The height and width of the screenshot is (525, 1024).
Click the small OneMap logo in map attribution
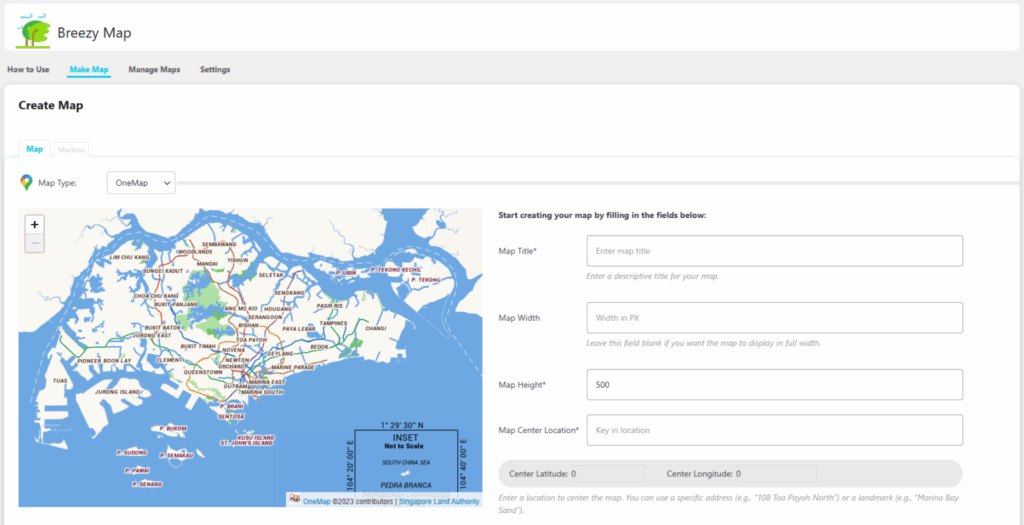click(295, 500)
